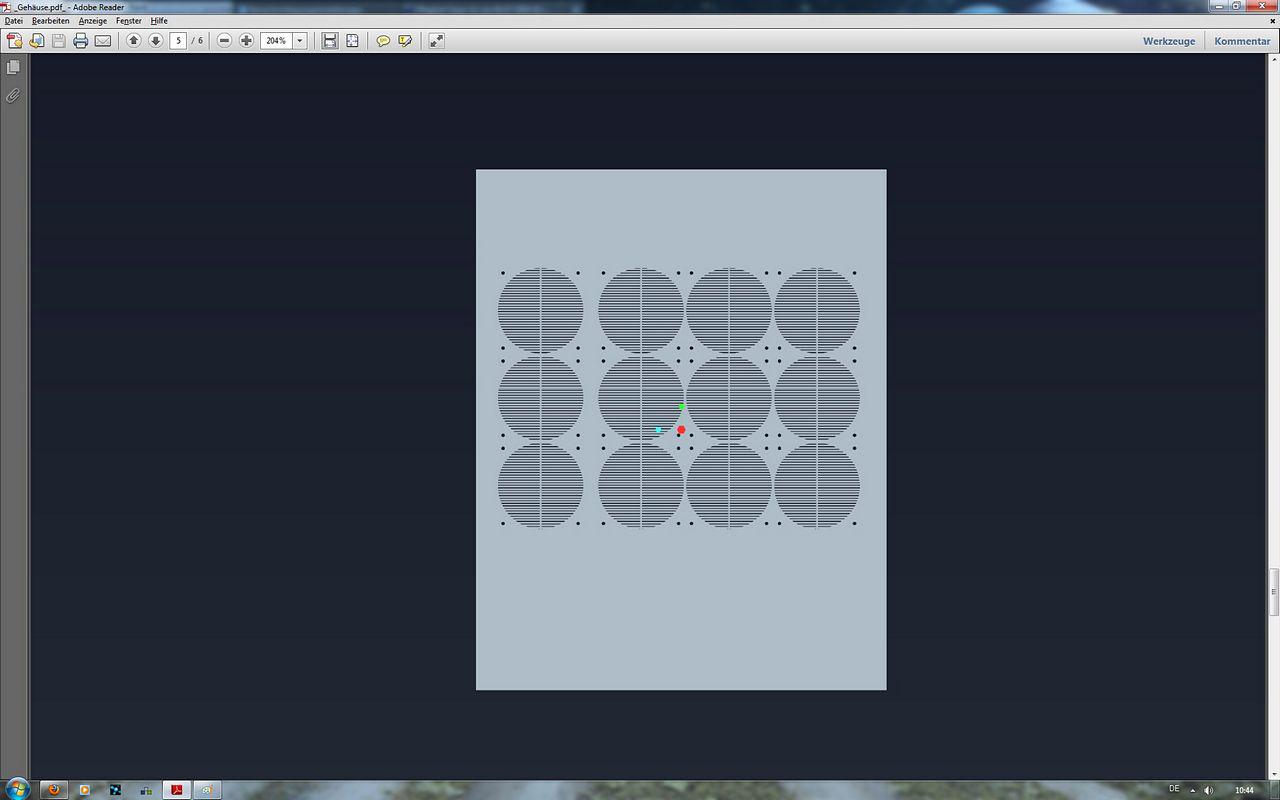Toggle fit one full page view
Image resolution: width=1280 pixels, height=800 pixels.
tap(352, 41)
